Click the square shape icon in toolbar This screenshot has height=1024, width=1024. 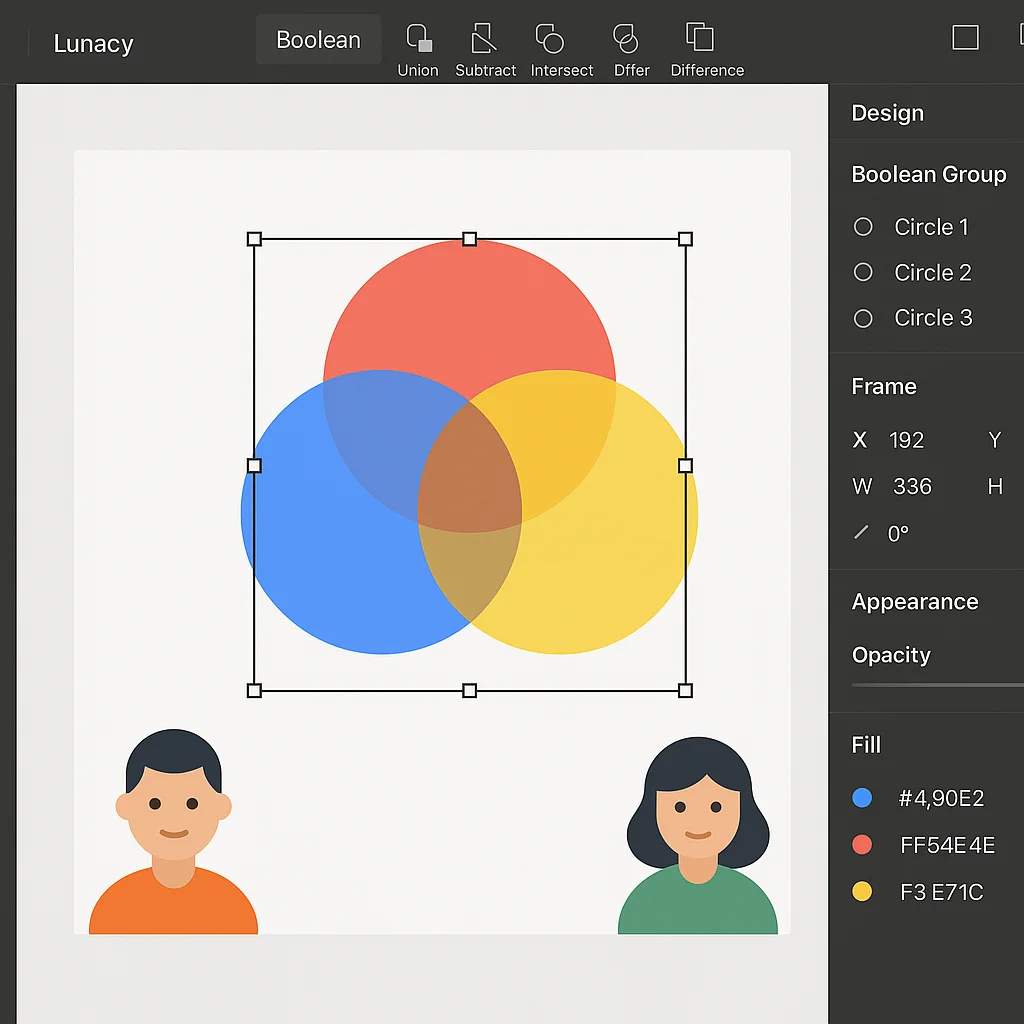tap(965, 38)
